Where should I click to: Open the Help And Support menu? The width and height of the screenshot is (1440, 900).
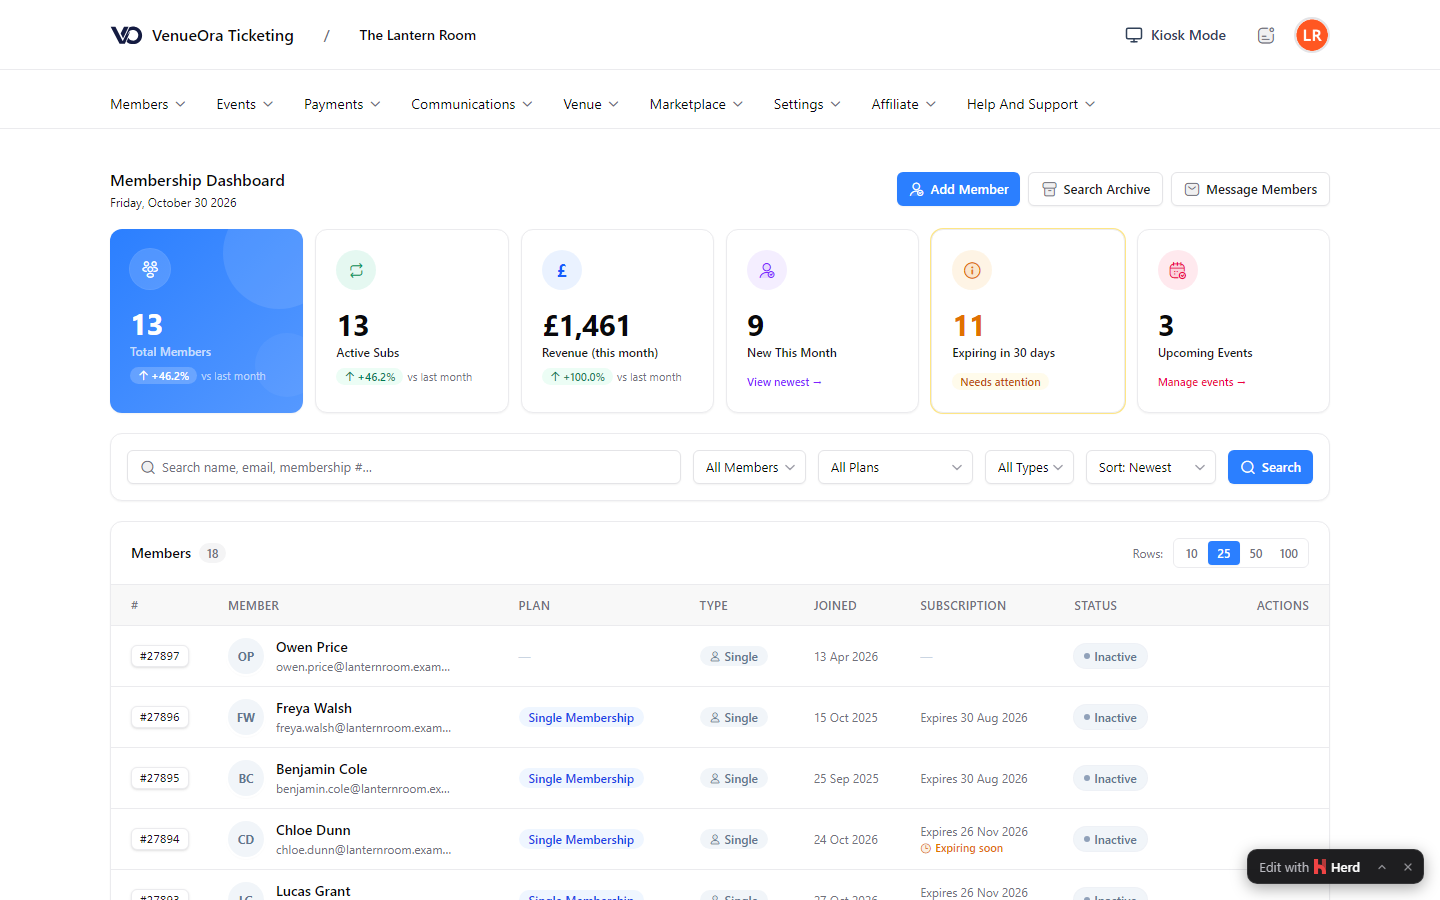tap(1031, 104)
